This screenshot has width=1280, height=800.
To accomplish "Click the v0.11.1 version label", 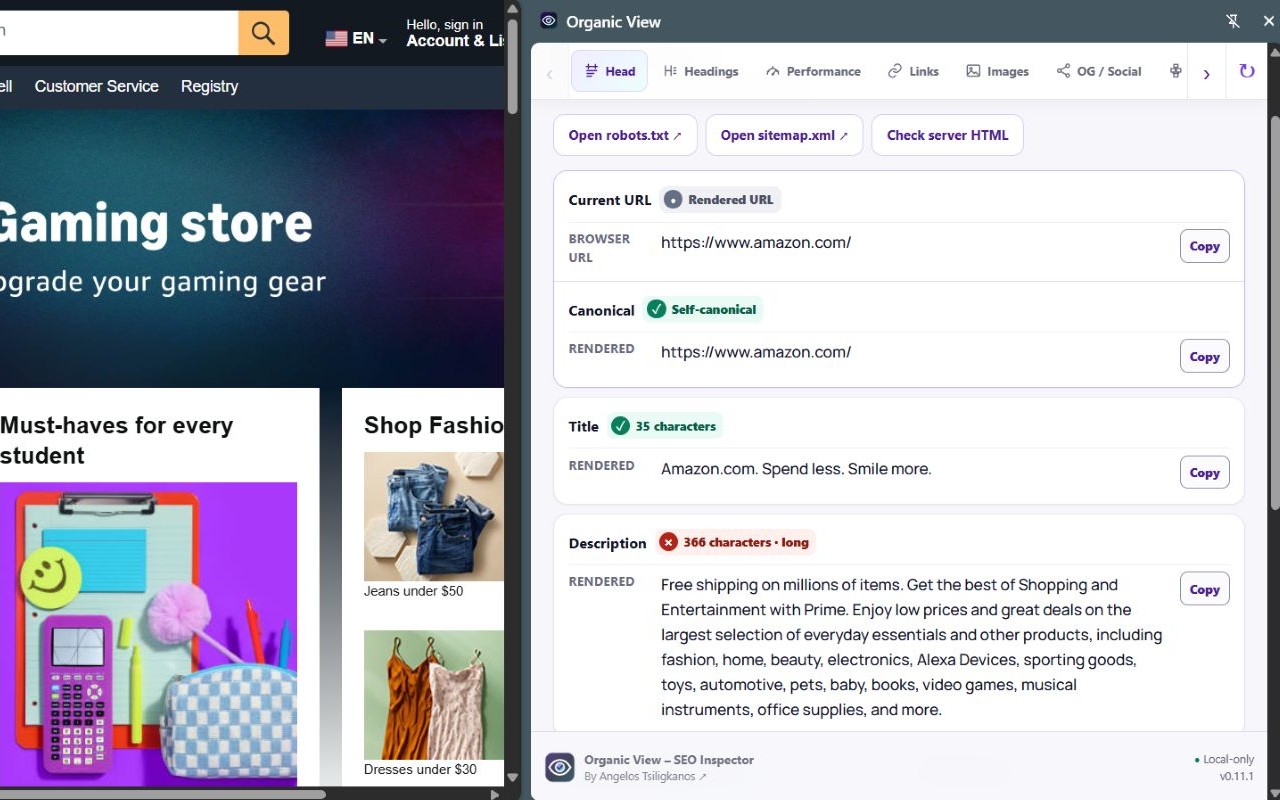I will [x=1236, y=776].
